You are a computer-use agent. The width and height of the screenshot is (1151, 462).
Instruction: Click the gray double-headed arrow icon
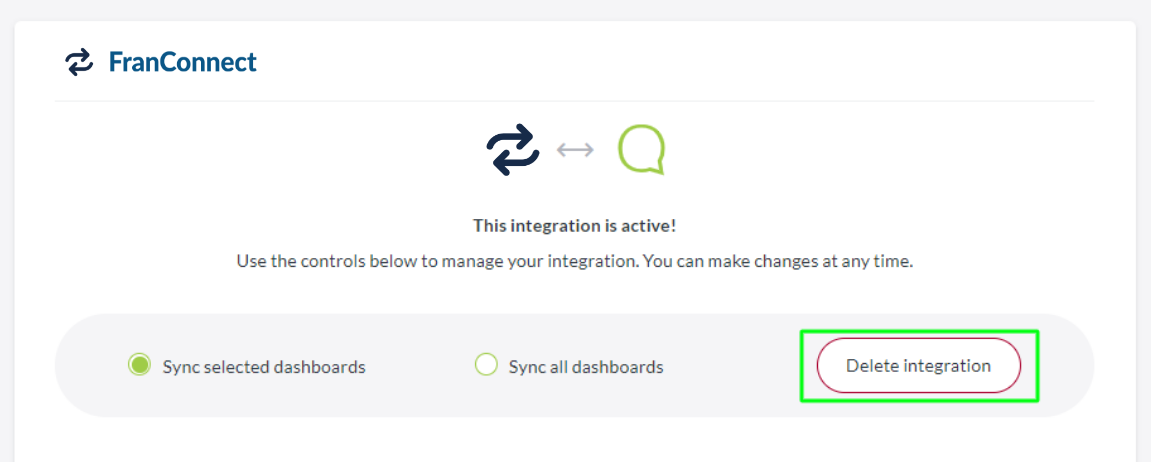[575, 150]
